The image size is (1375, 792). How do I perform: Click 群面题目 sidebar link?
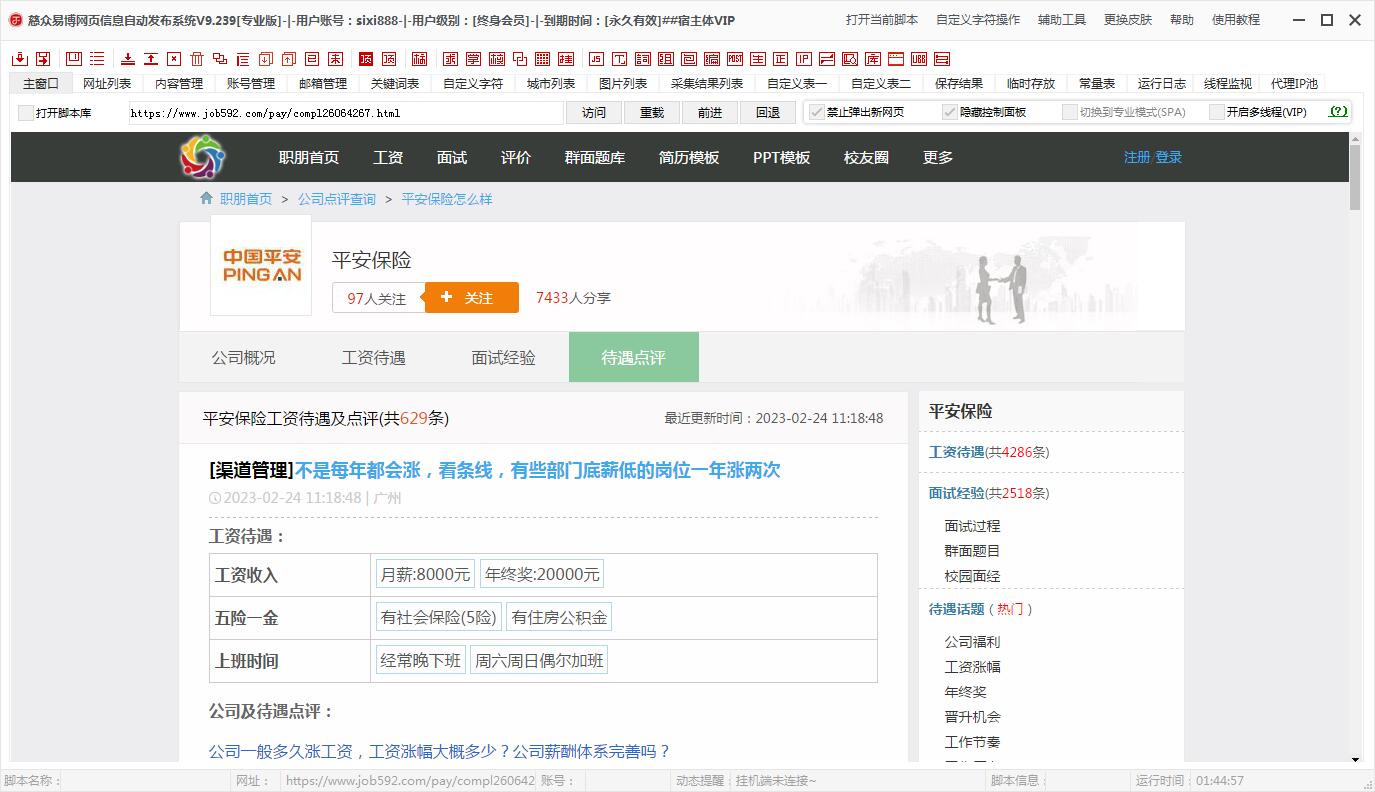click(973, 551)
